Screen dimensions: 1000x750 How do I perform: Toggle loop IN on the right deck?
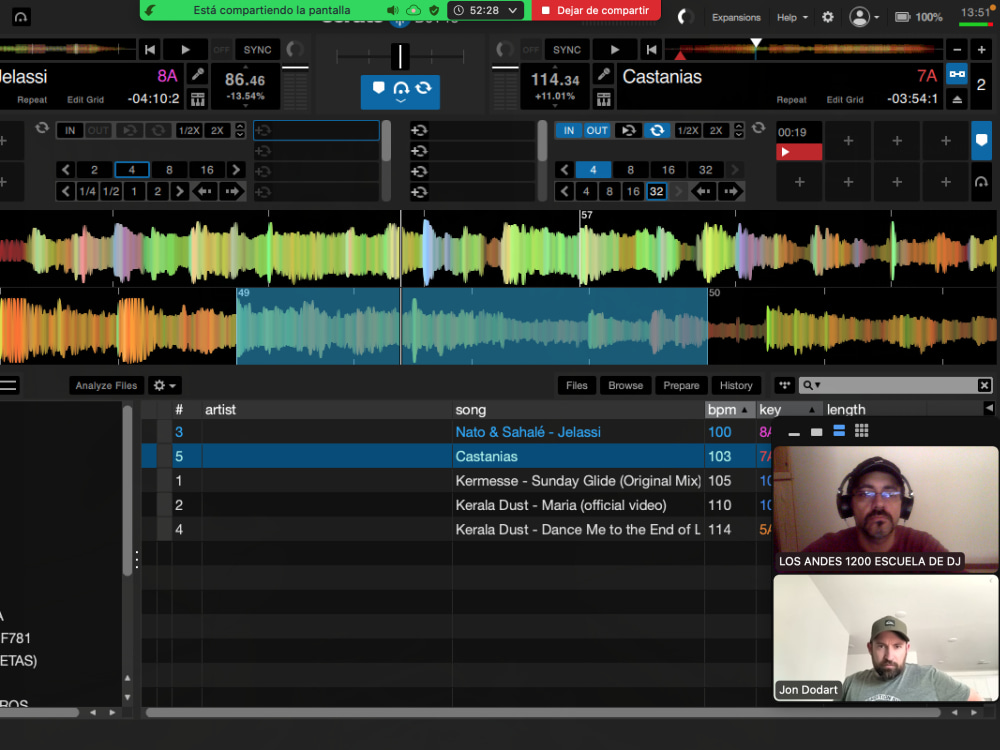[x=569, y=131]
